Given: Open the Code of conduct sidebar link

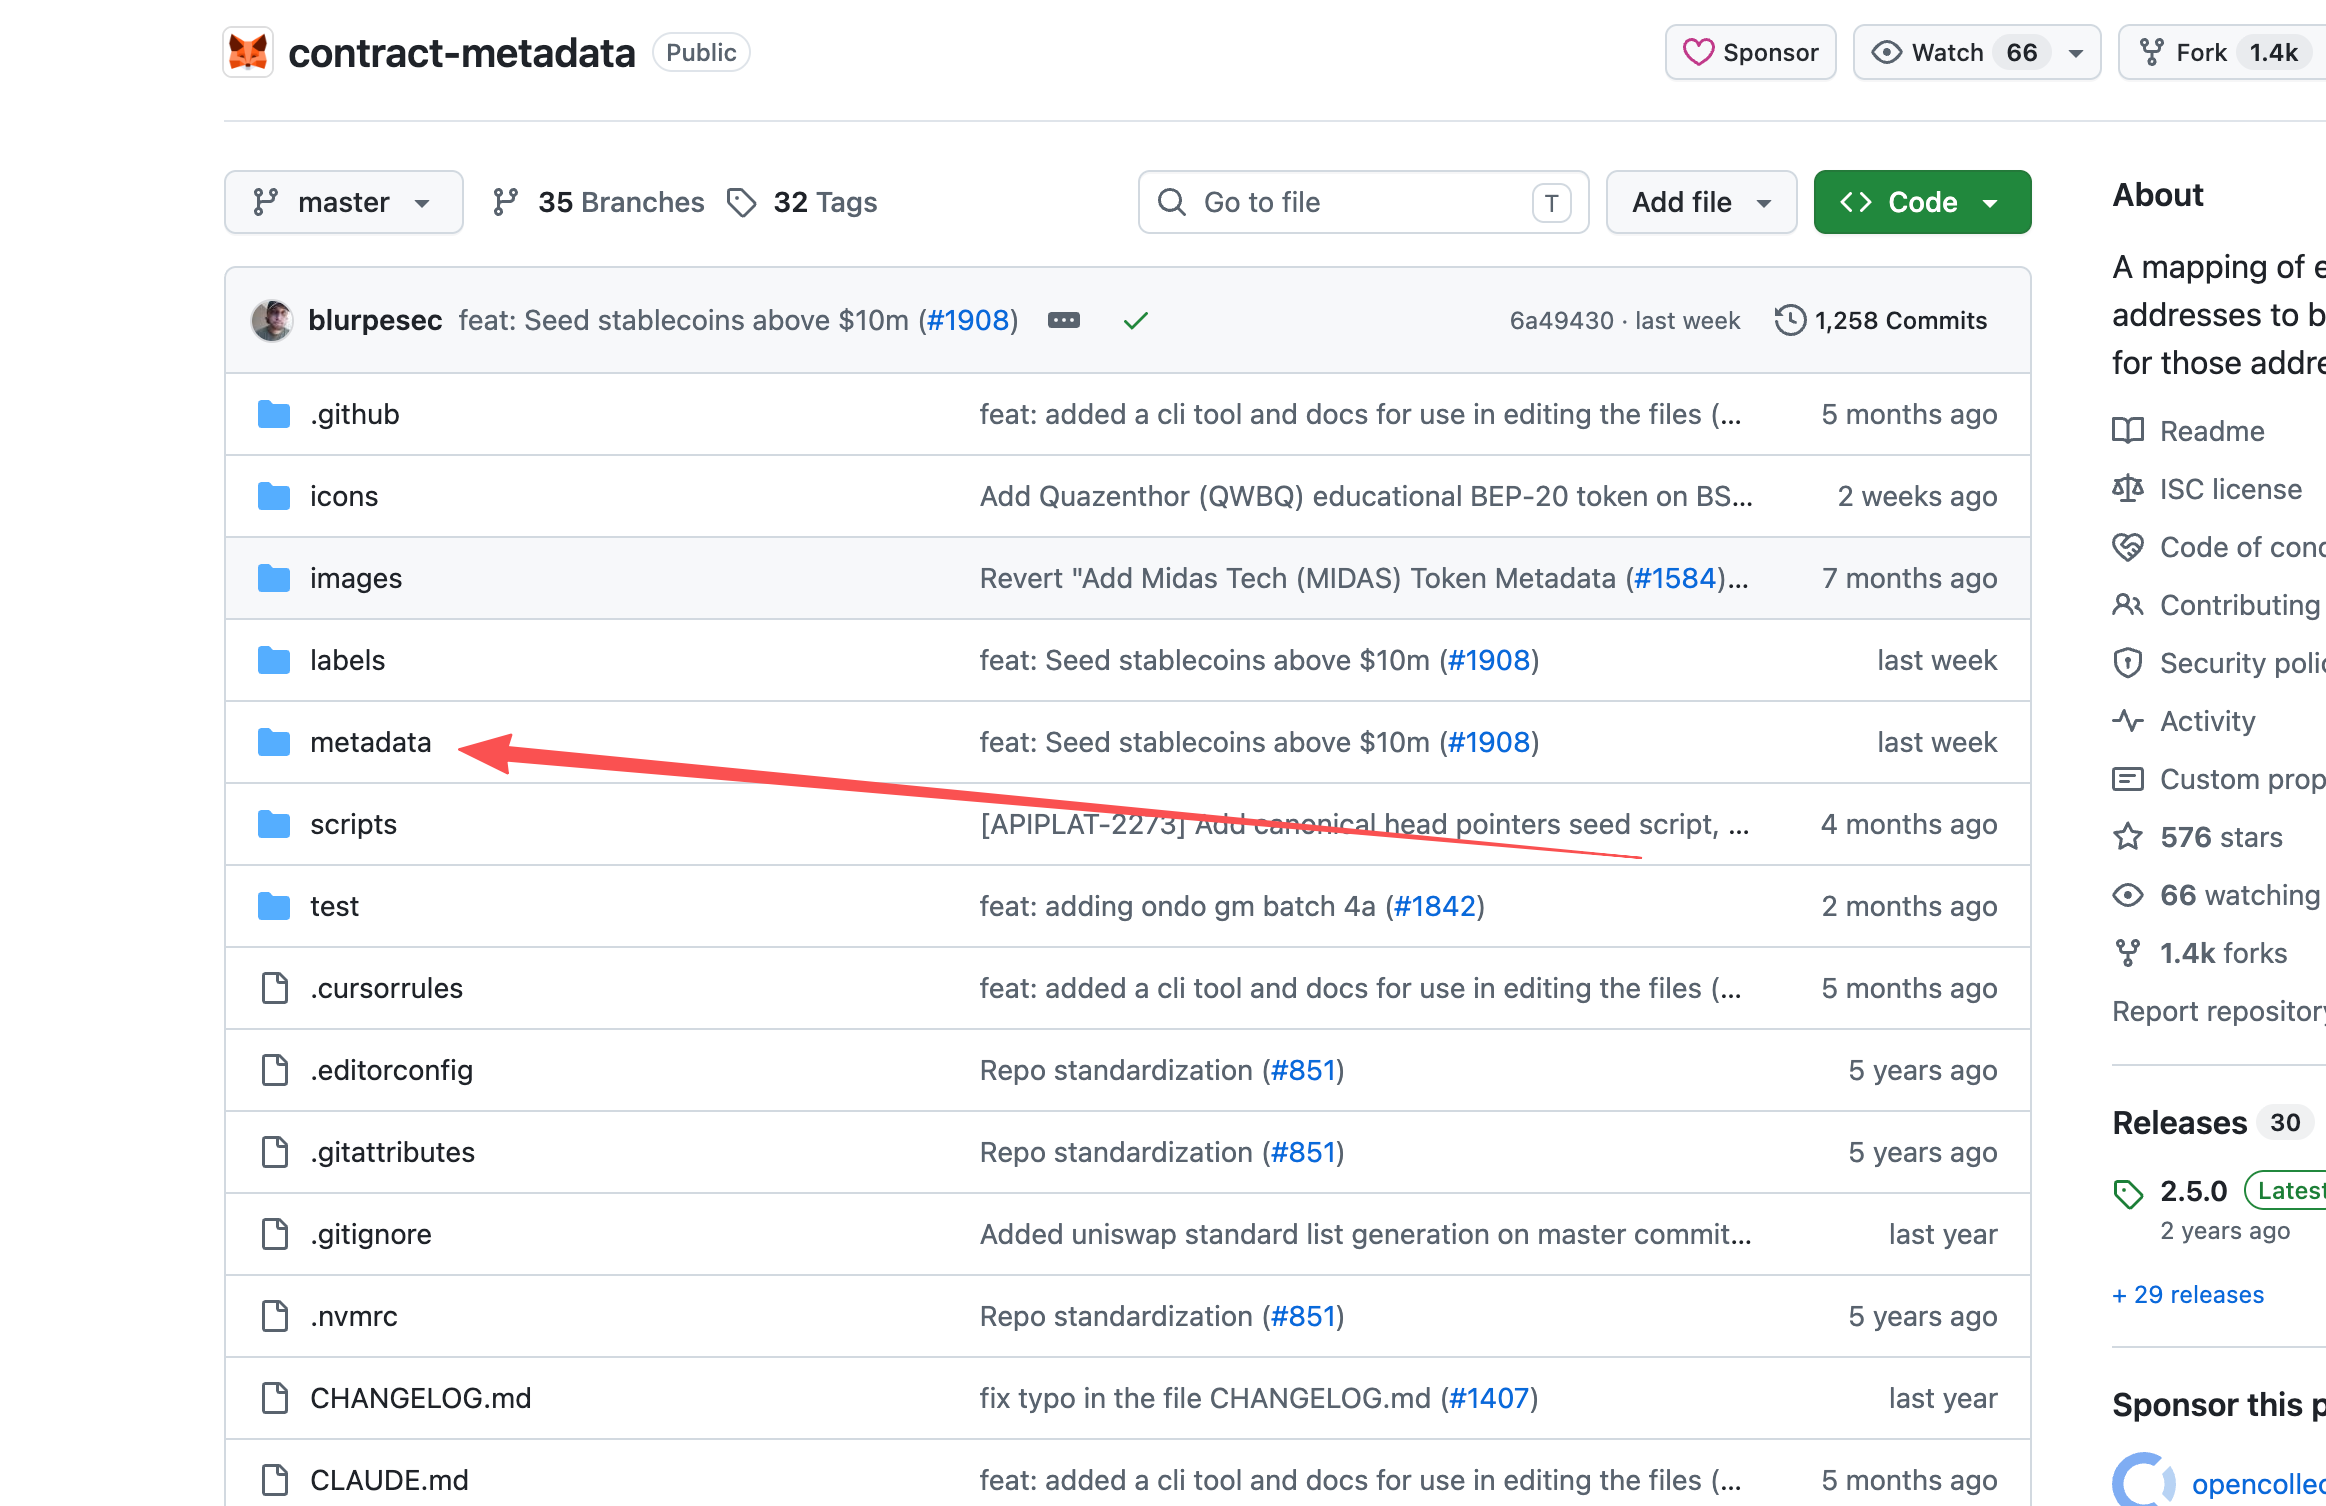Looking at the screenshot, I should coord(2219,547).
